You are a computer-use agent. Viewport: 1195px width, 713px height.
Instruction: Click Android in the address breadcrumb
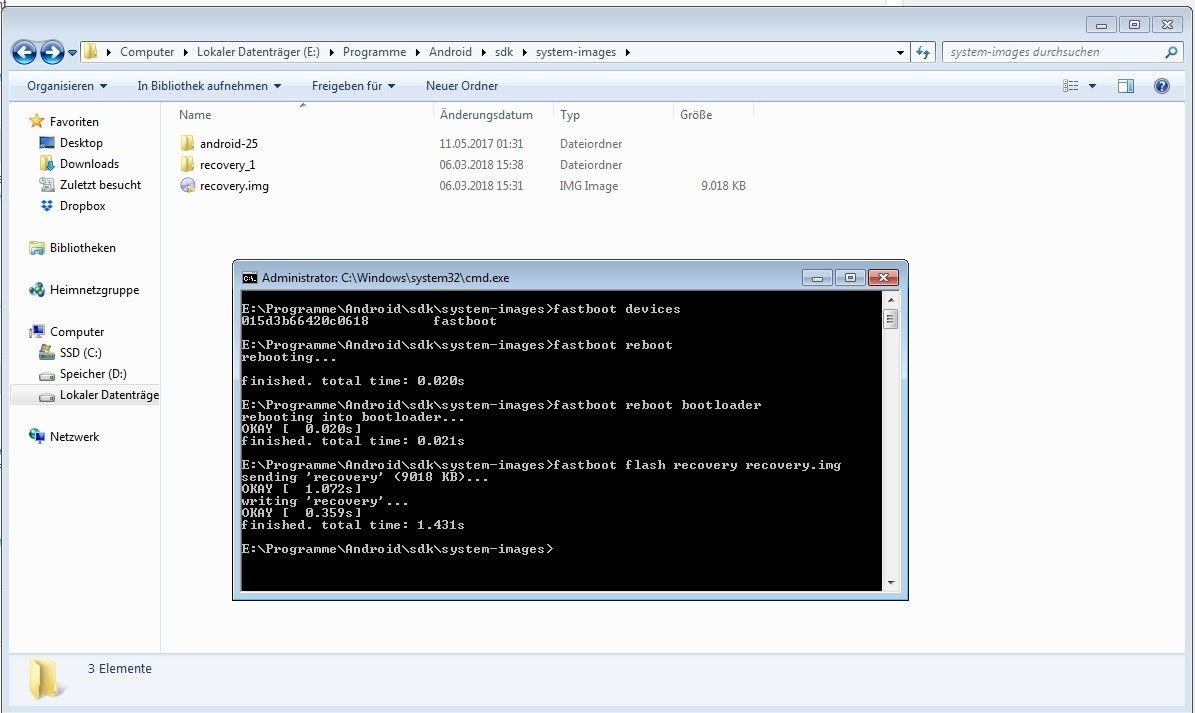click(x=450, y=52)
